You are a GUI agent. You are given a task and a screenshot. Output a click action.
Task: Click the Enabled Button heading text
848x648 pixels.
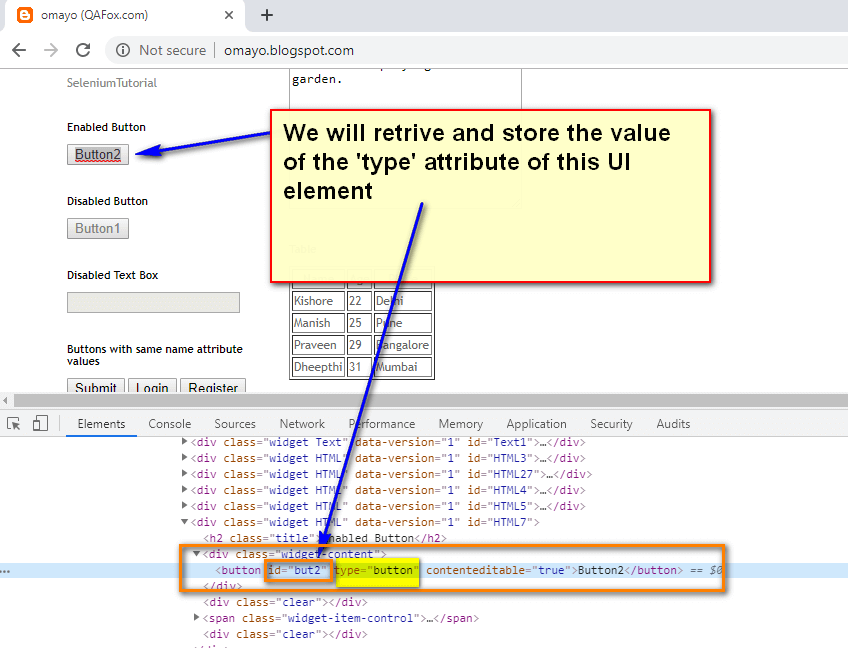pos(107,127)
